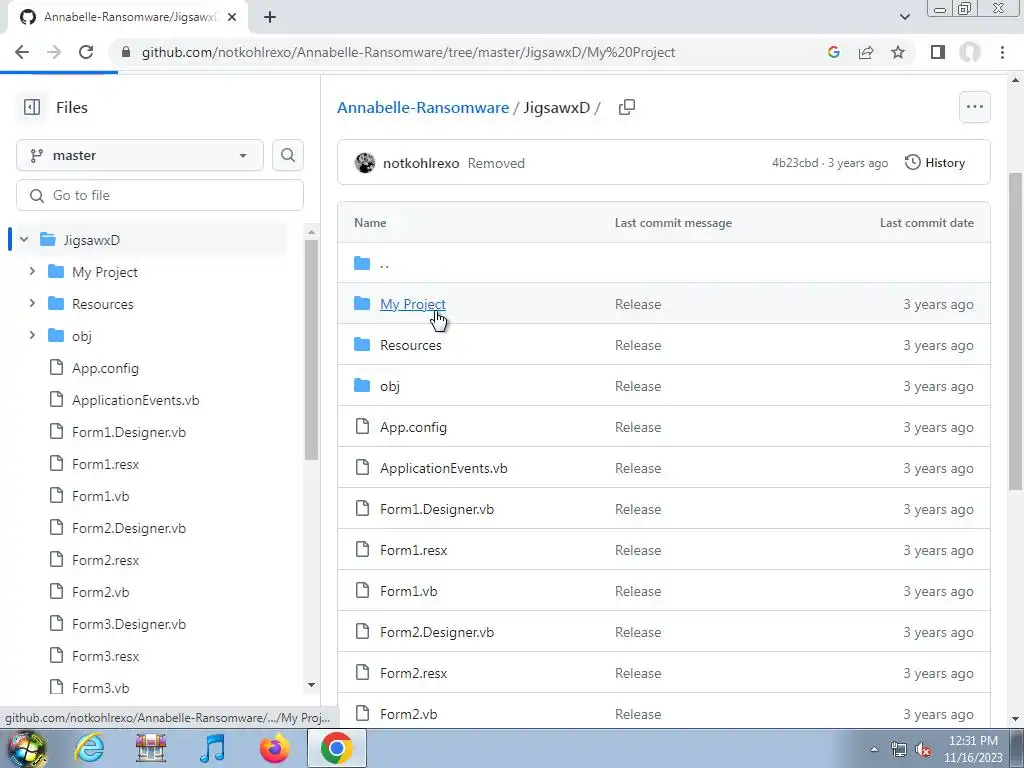Close the Annabelle-Ransomware tab
Viewport: 1024px width, 768px height.
pyautogui.click(x=232, y=18)
